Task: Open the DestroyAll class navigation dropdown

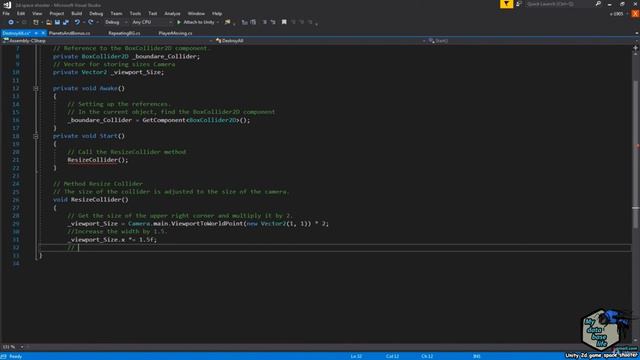Action: tap(320, 41)
